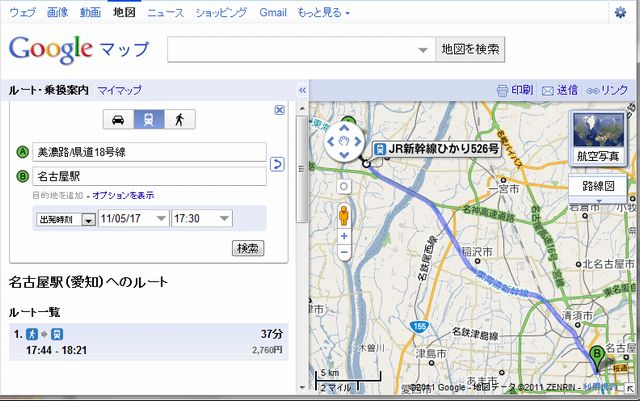This screenshot has height=401, width=640.
Task: Click panel scrollbar up arrow
Action: (302, 109)
